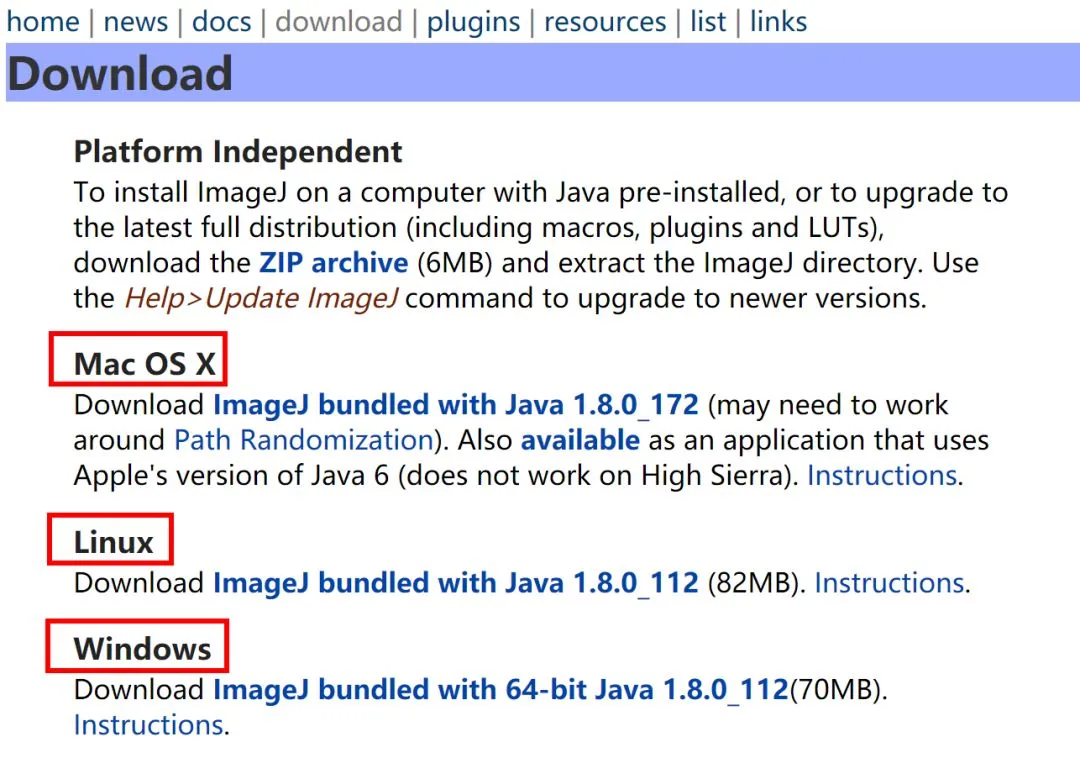Click the Linux section heading

(x=114, y=542)
